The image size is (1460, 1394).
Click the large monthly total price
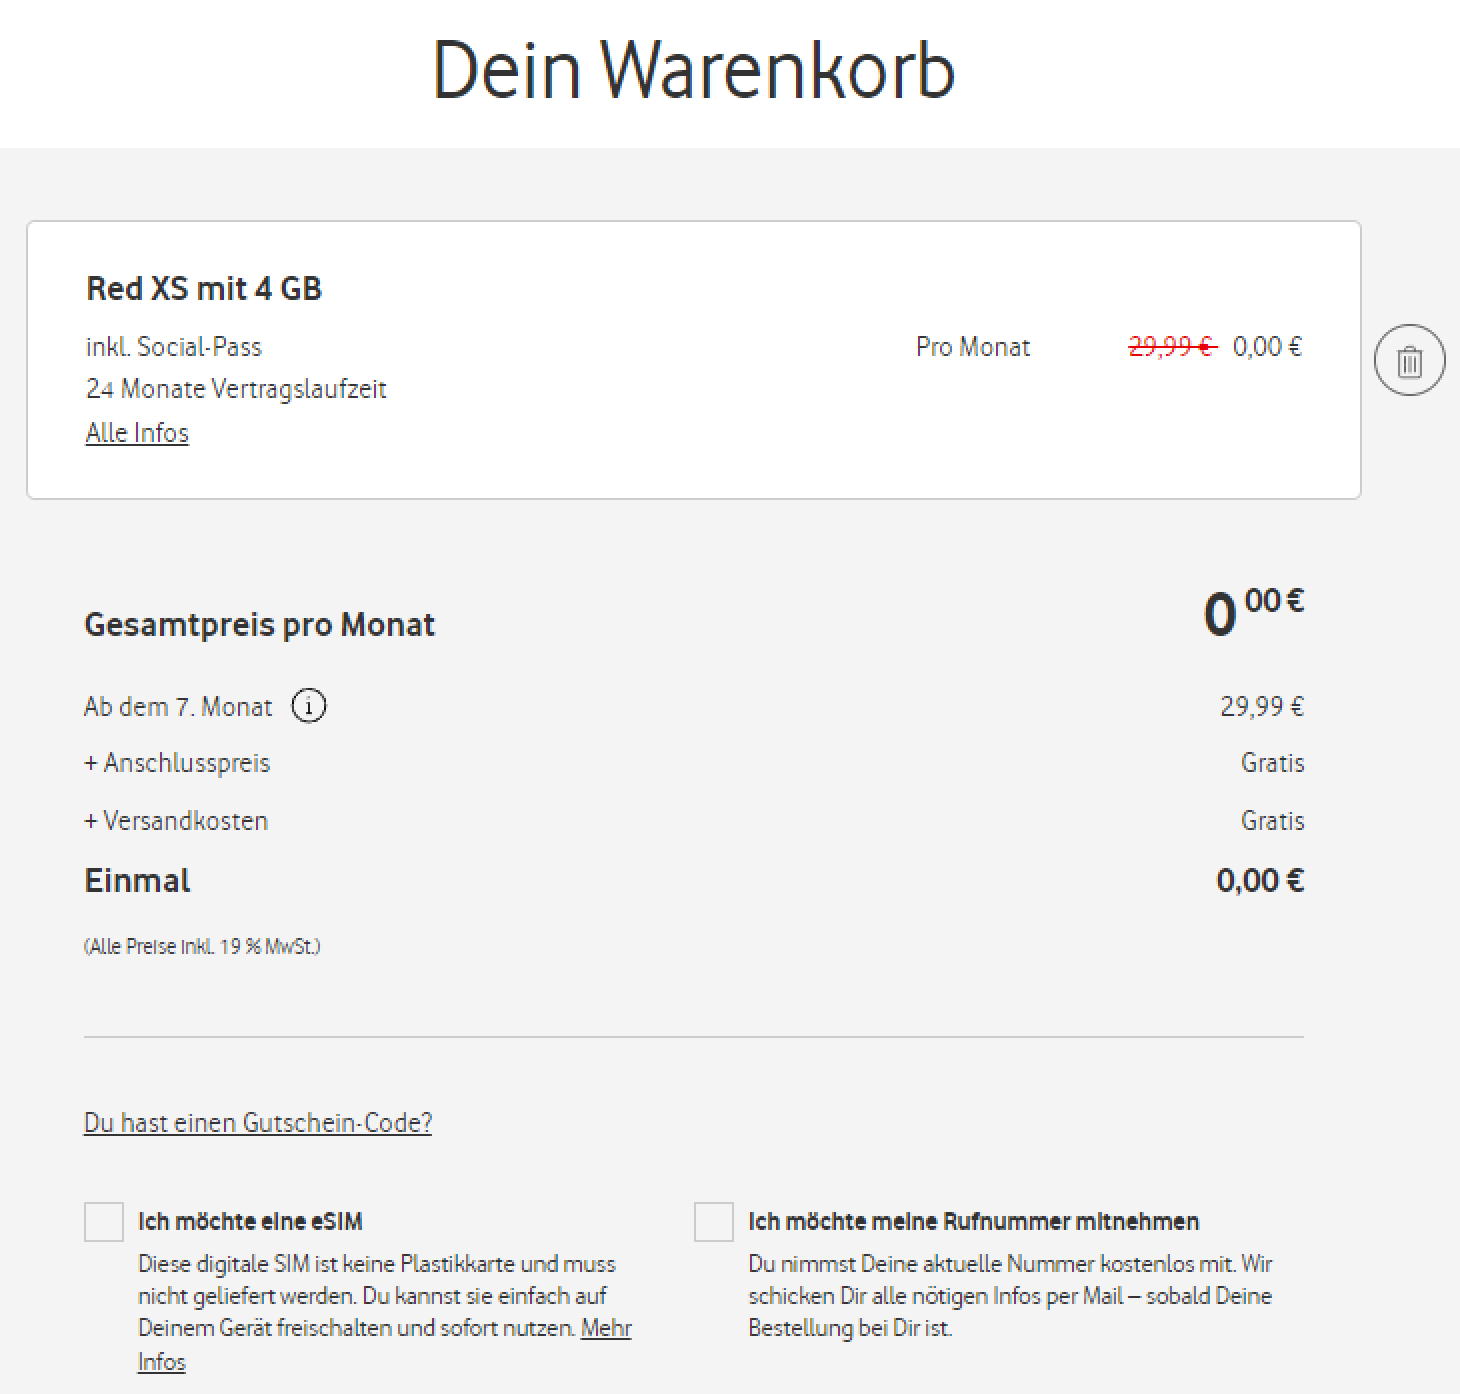[x=1253, y=612]
